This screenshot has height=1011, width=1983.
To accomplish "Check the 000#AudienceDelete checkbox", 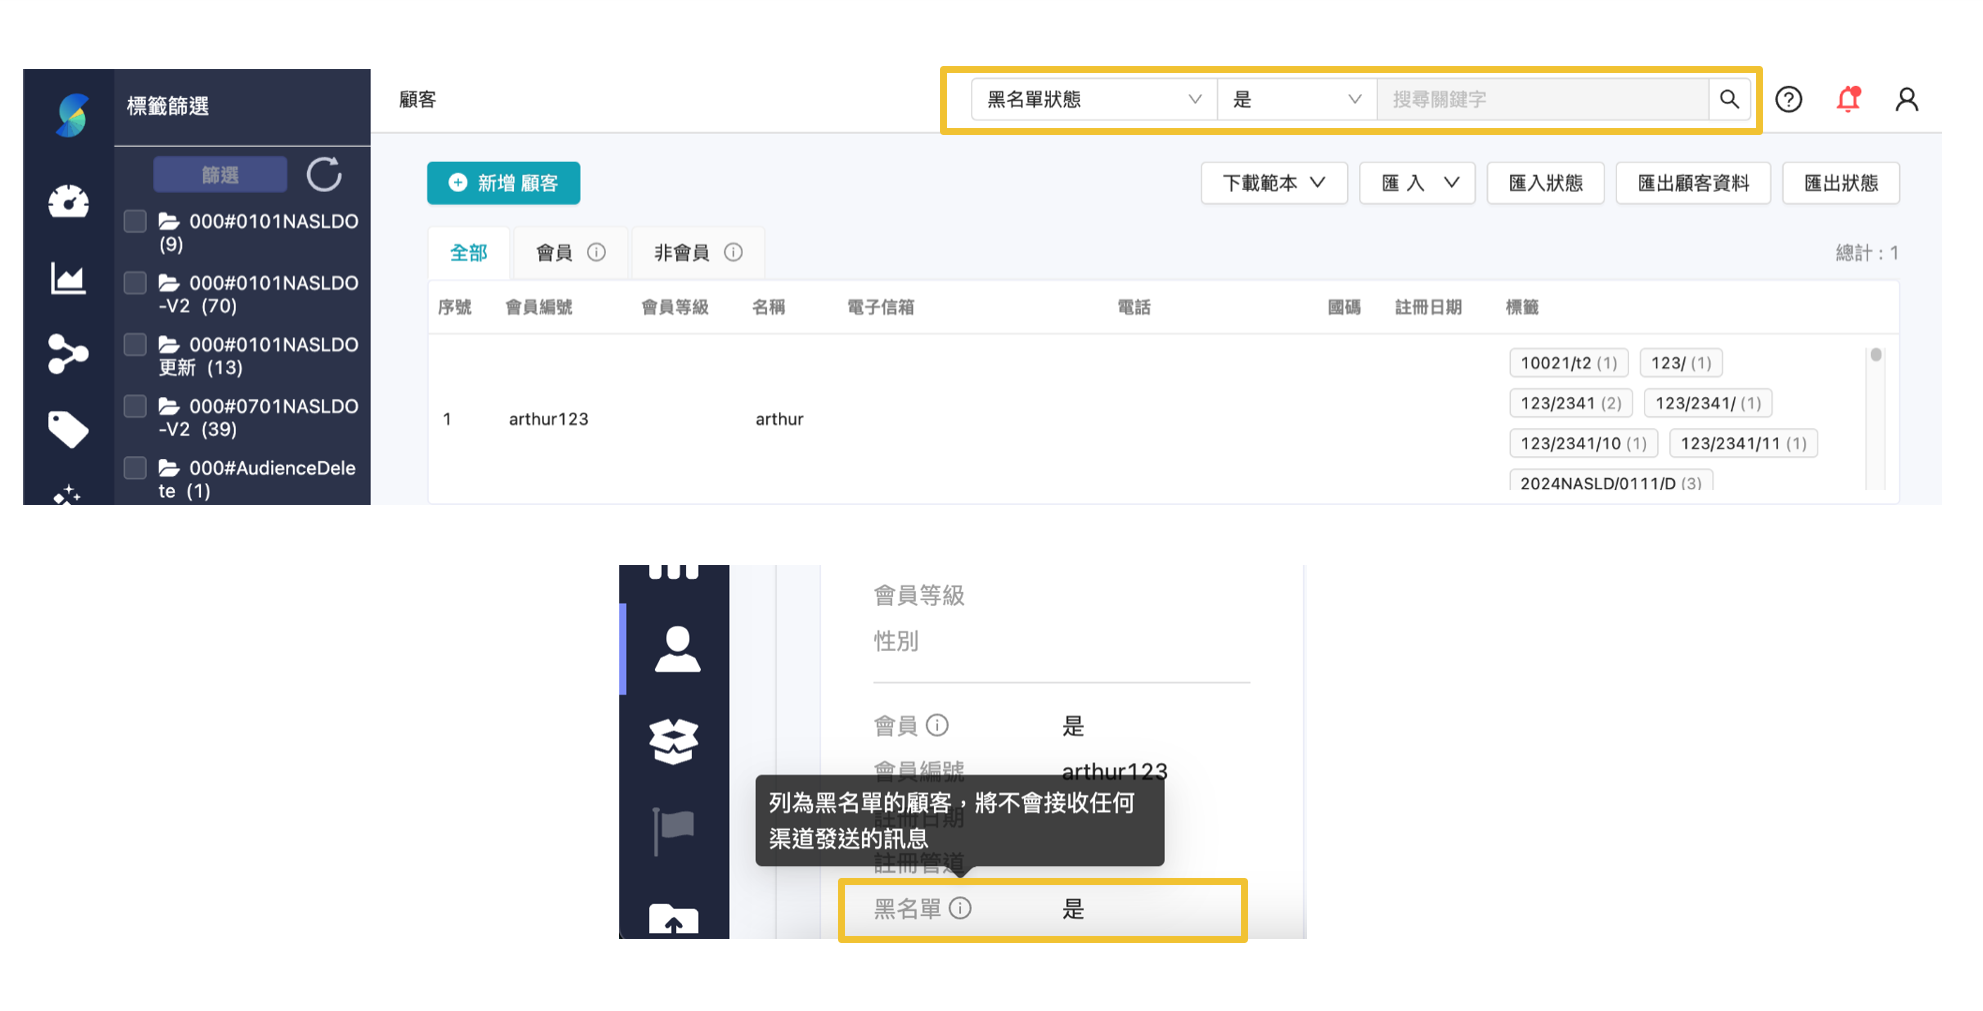I will coord(135,466).
